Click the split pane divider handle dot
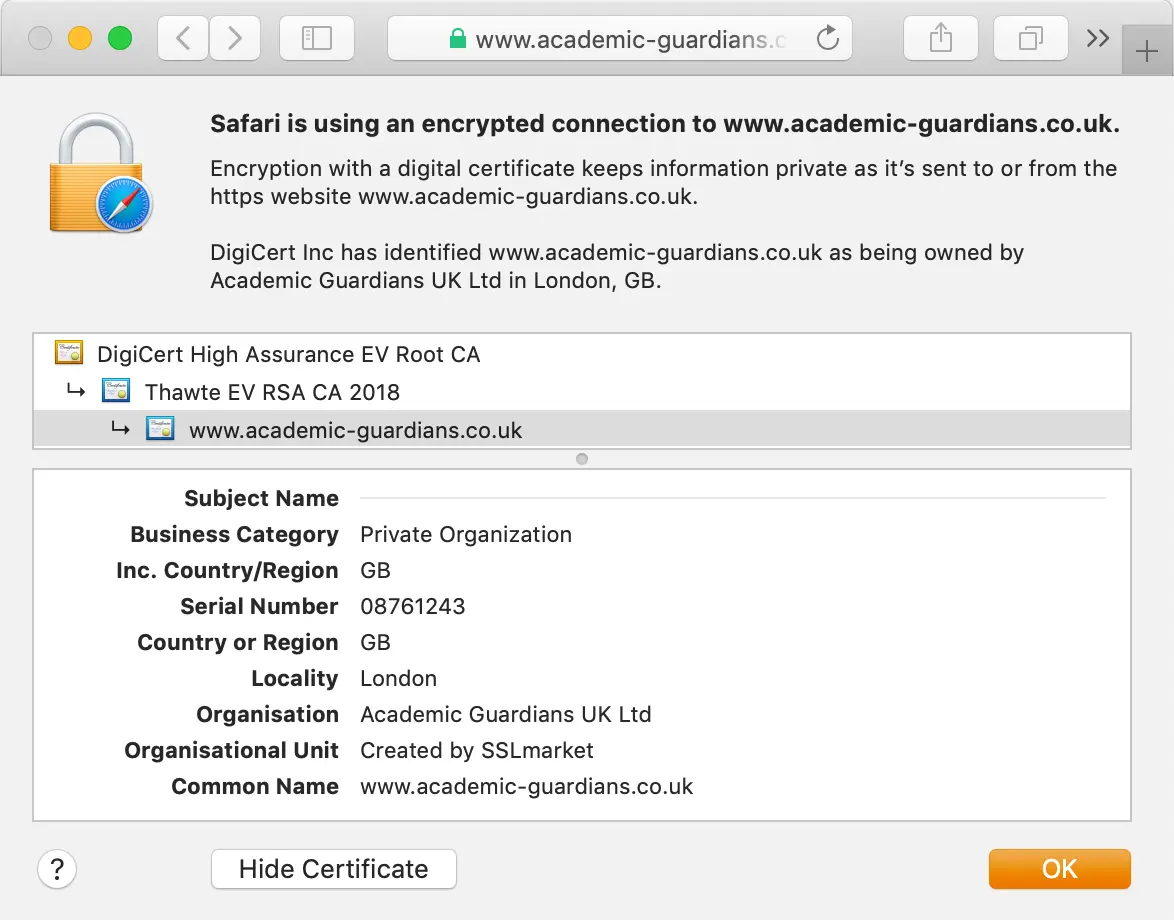This screenshot has width=1174, height=920. [582, 459]
